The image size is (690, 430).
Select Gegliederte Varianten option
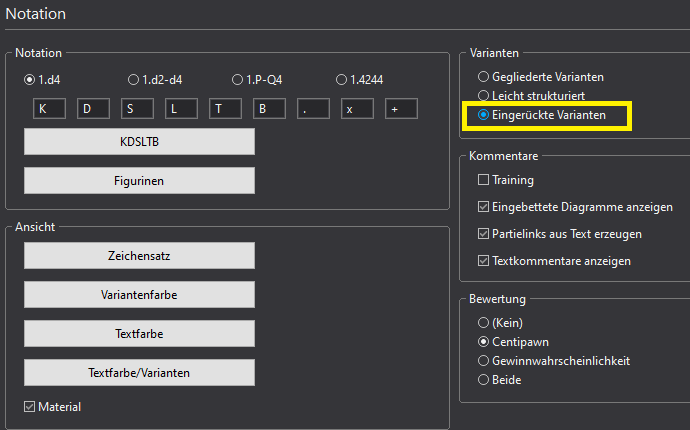484,76
